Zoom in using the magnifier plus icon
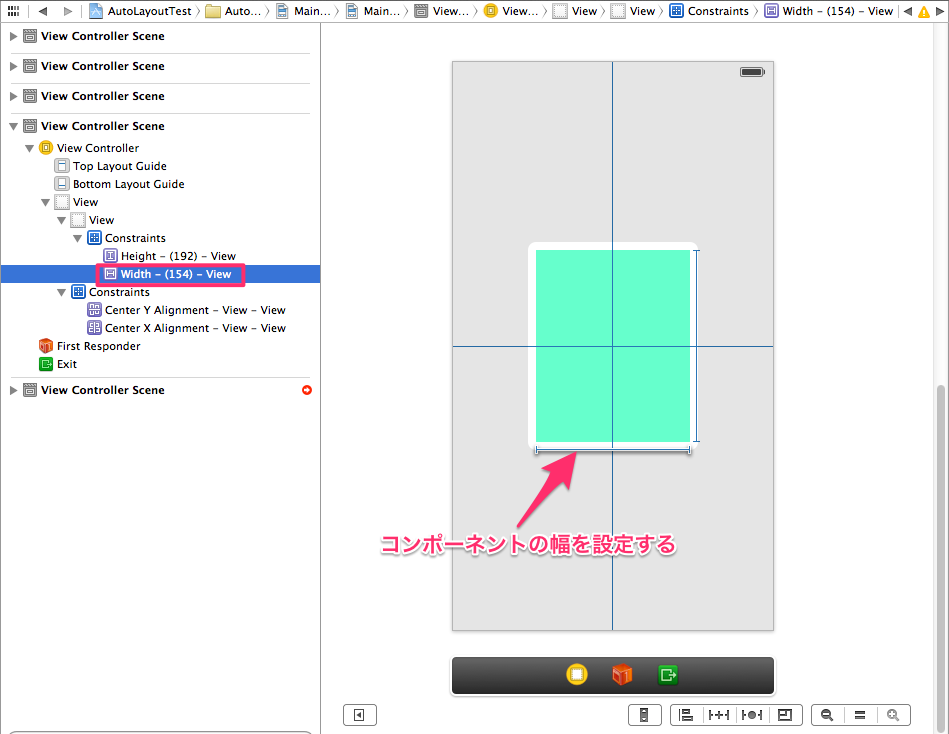 coord(893,714)
